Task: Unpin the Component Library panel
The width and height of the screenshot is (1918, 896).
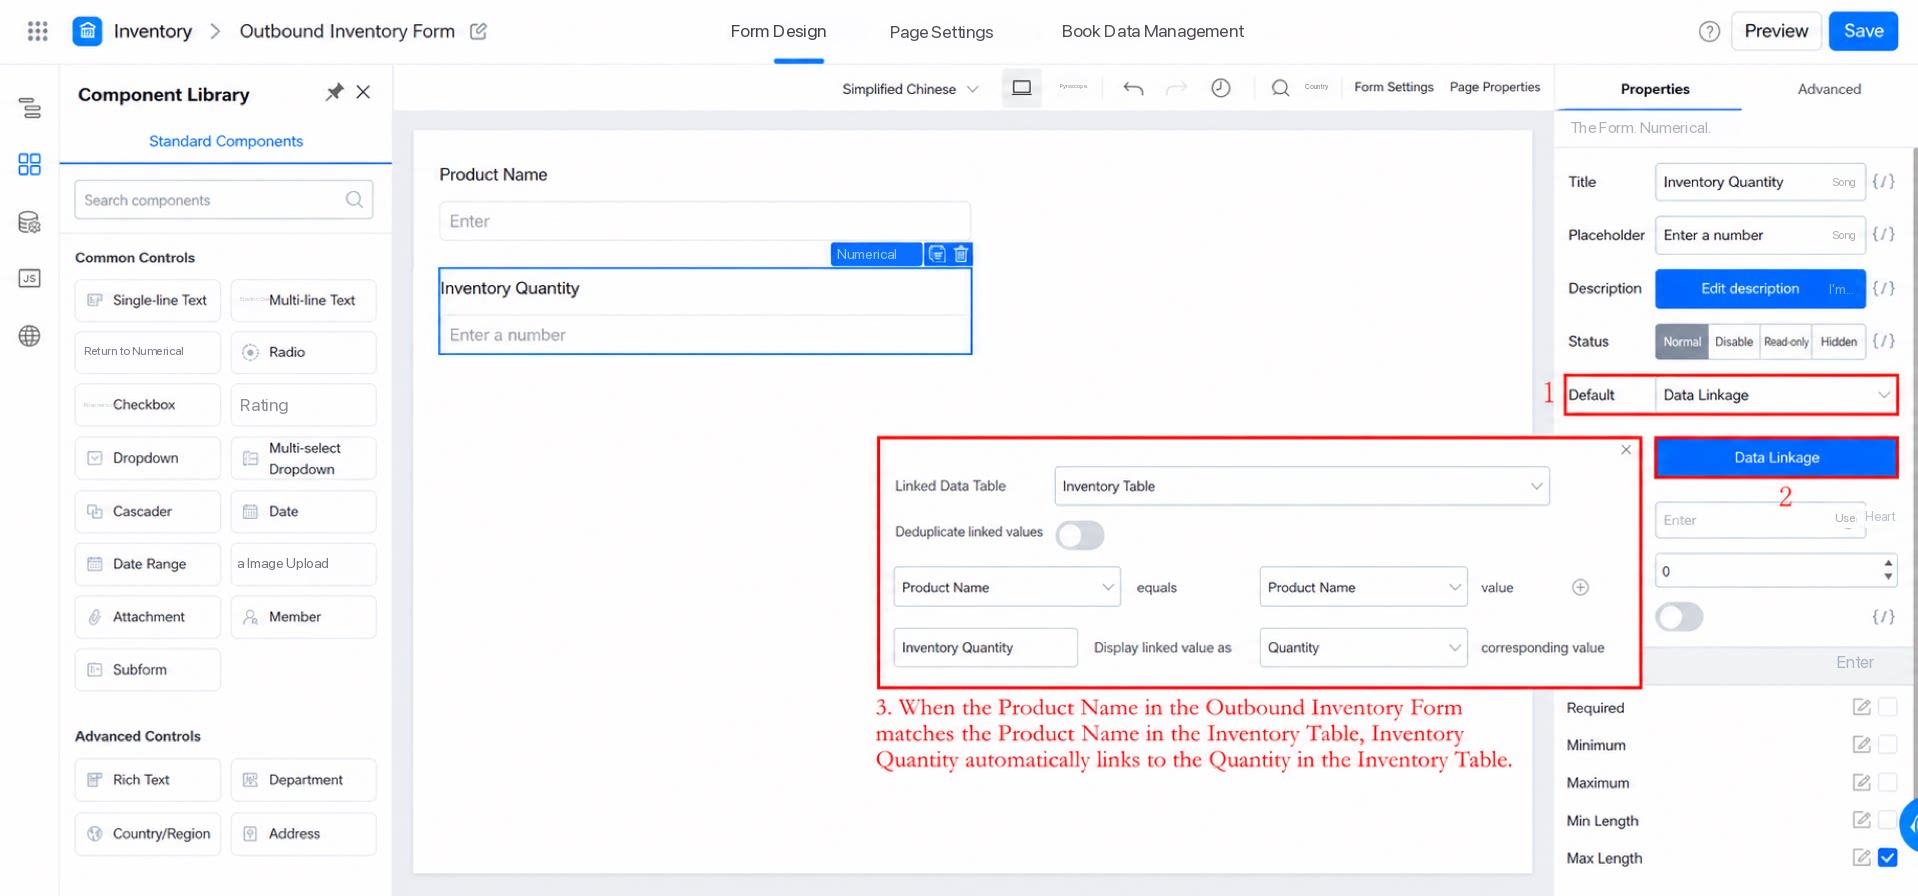Action: (334, 92)
